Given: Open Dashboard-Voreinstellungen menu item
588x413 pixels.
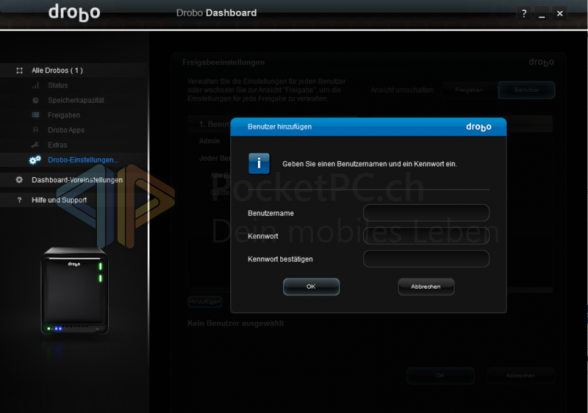Looking at the screenshot, I should (77, 180).
